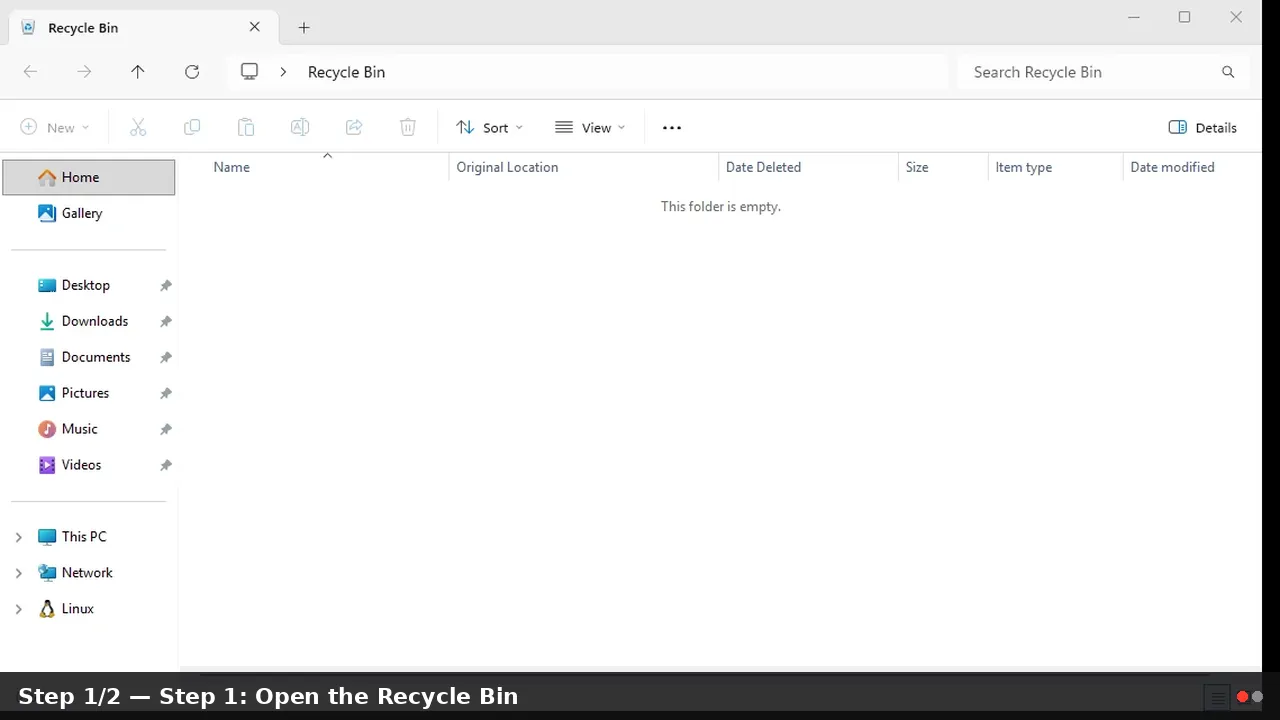Open the View dropdown menu
This screenshot has height=720, width=1280.
590,128
